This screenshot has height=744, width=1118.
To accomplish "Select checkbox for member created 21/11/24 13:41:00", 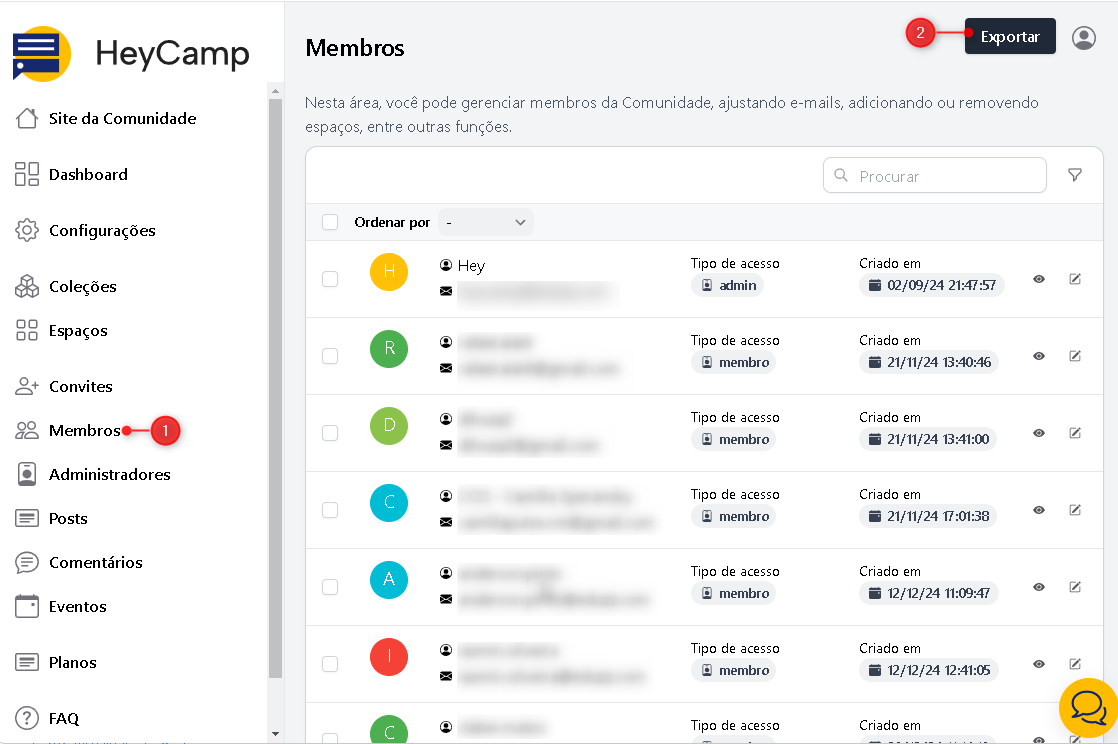I will (330, 433).
